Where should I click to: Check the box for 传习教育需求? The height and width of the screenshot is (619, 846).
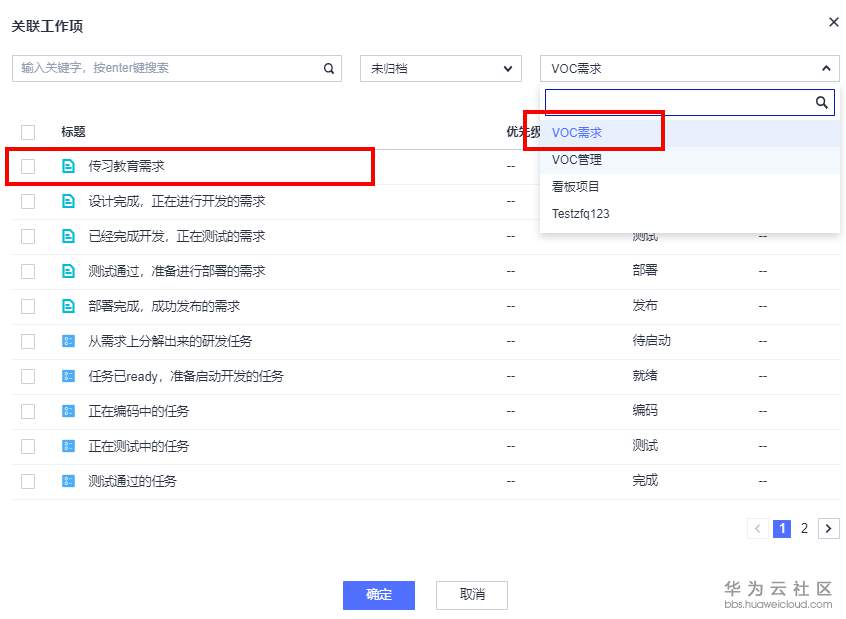28,167
